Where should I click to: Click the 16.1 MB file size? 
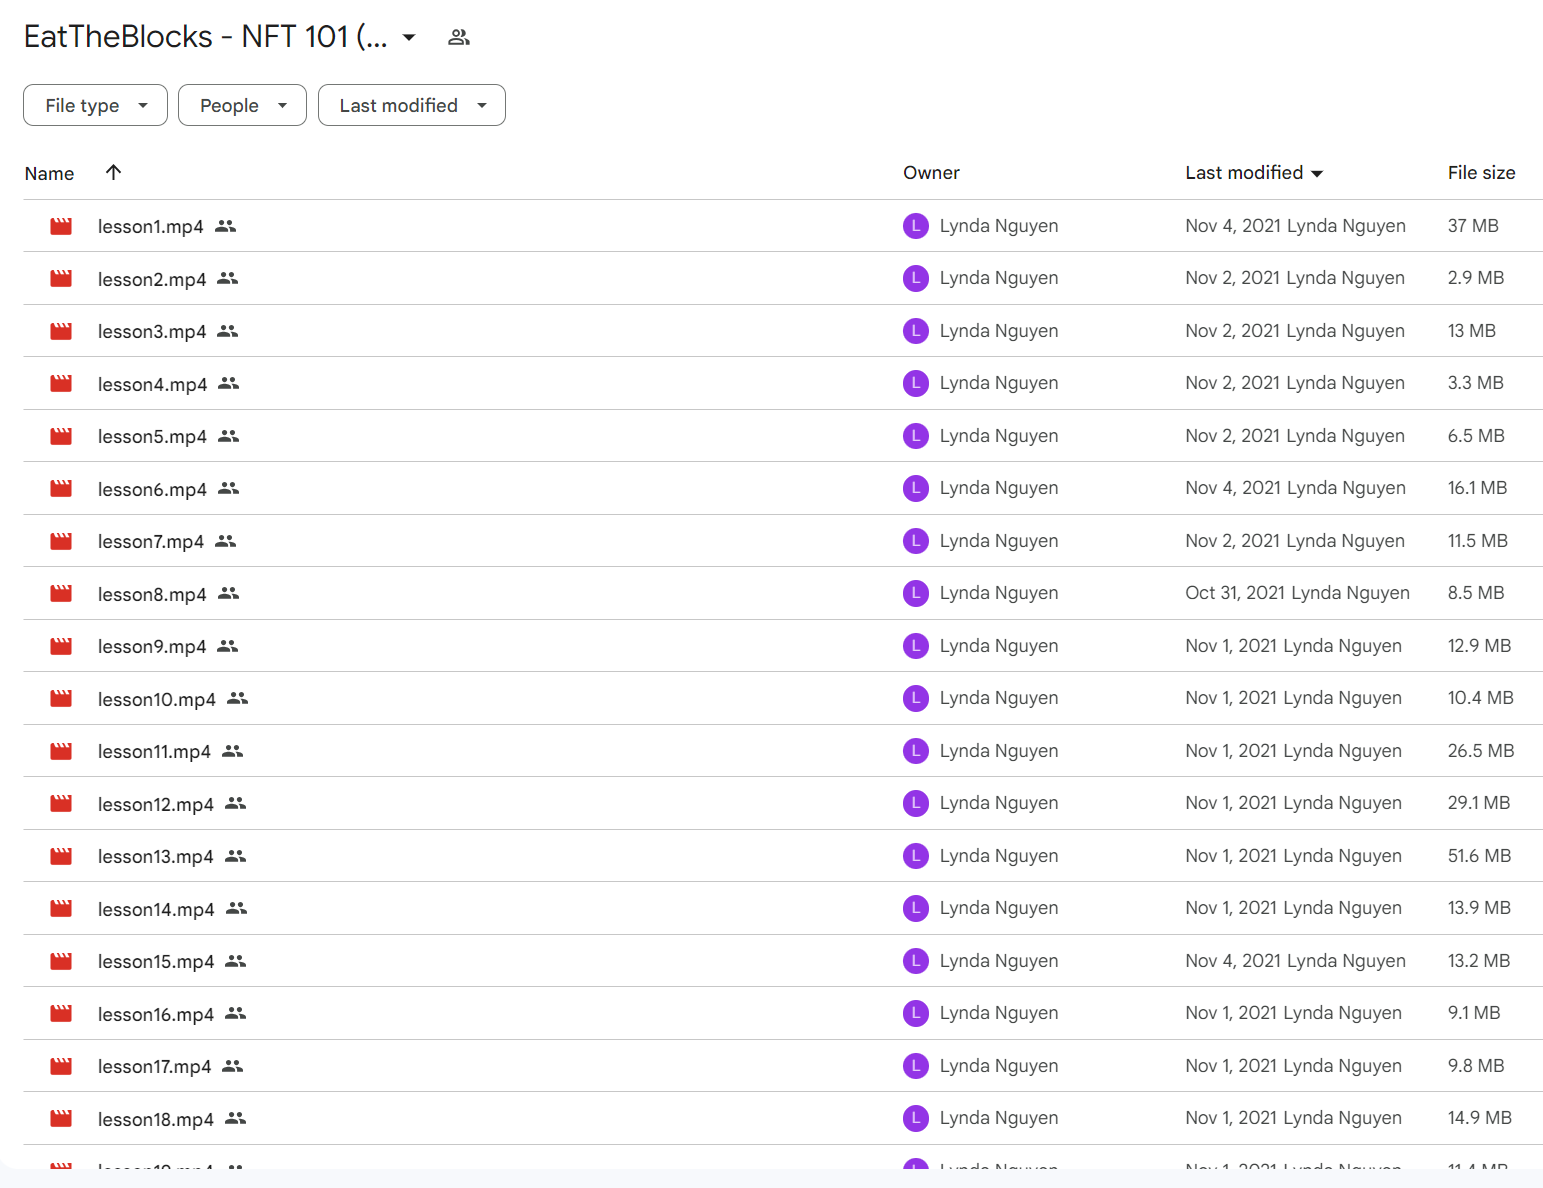pyautogui.click(x=1477, y=488)
